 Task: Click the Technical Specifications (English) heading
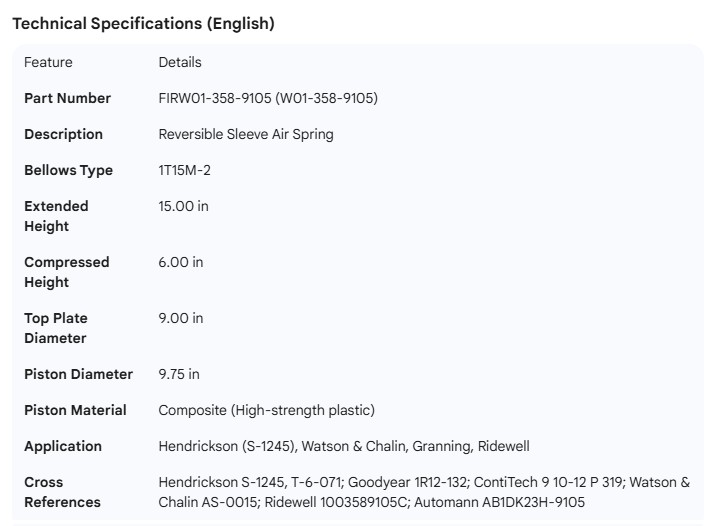143,23
